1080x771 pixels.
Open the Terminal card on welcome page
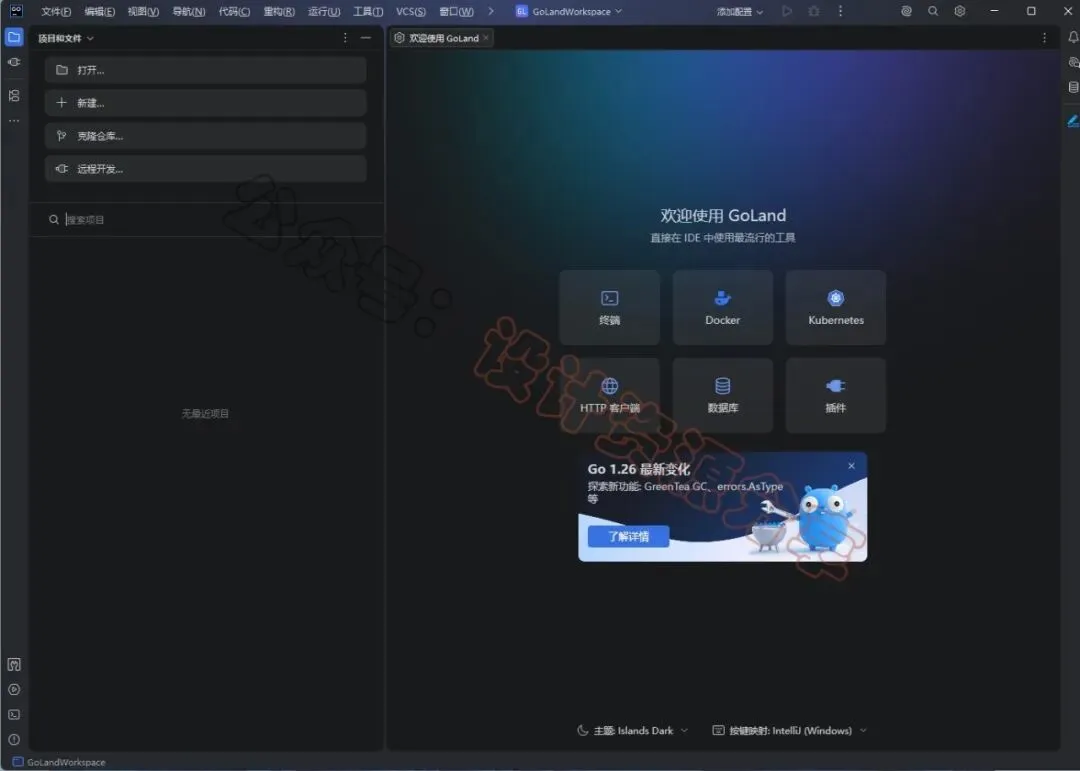click(610, 307)
